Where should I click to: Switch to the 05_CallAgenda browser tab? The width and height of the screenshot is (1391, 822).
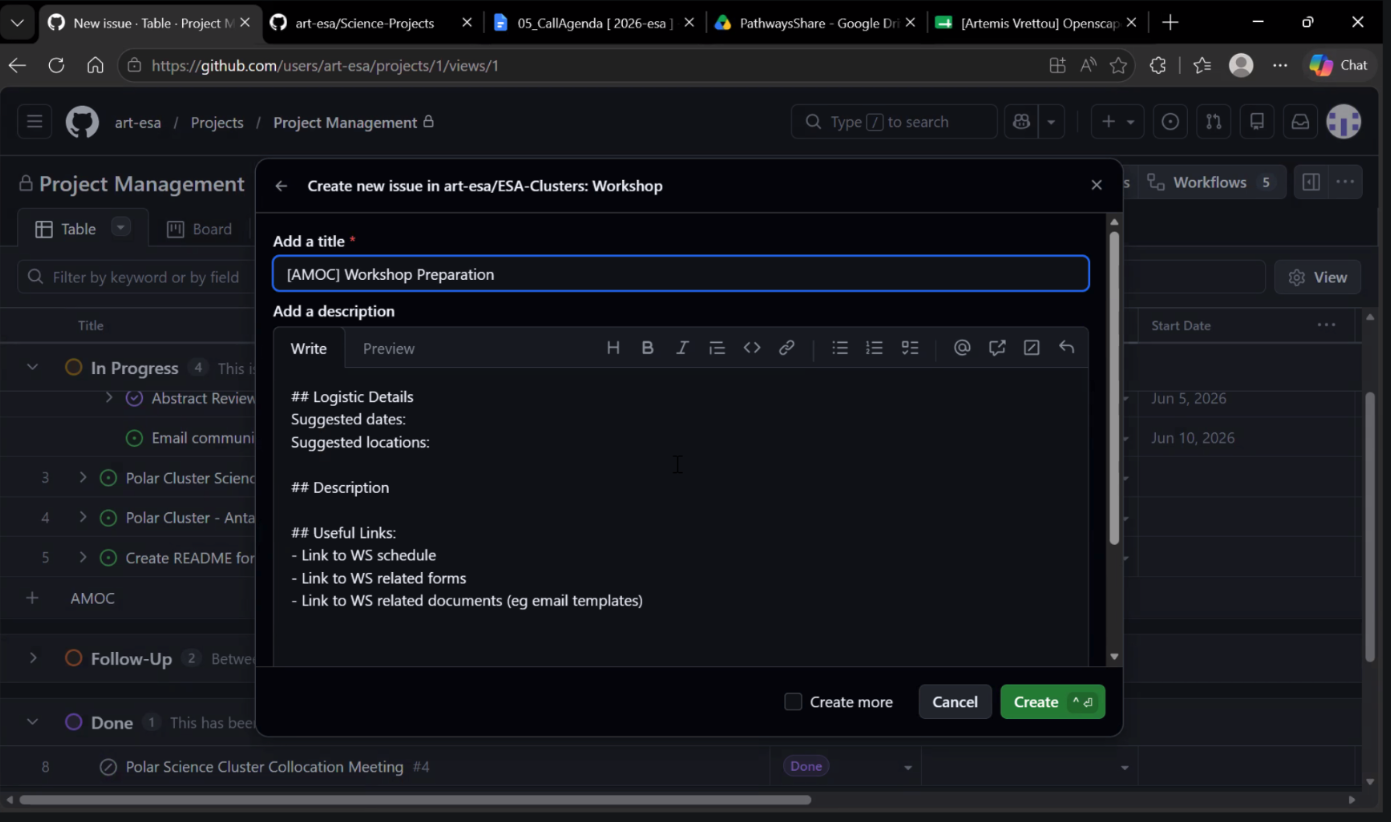coord(595,22)
